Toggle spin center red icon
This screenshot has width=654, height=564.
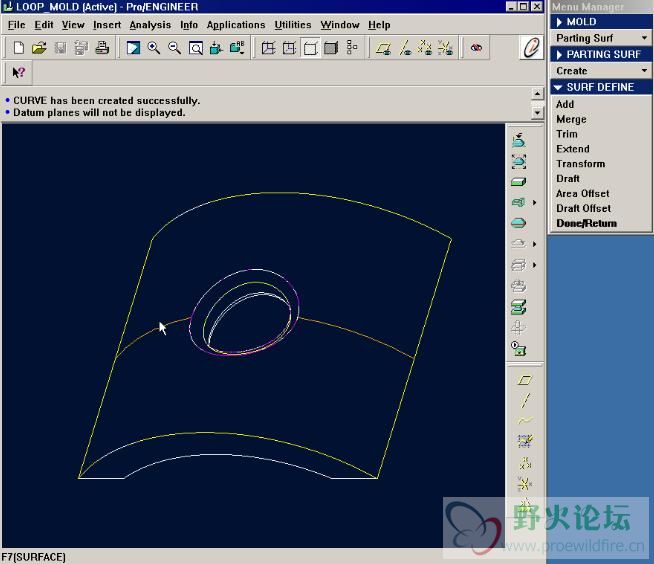pos(476,48)
